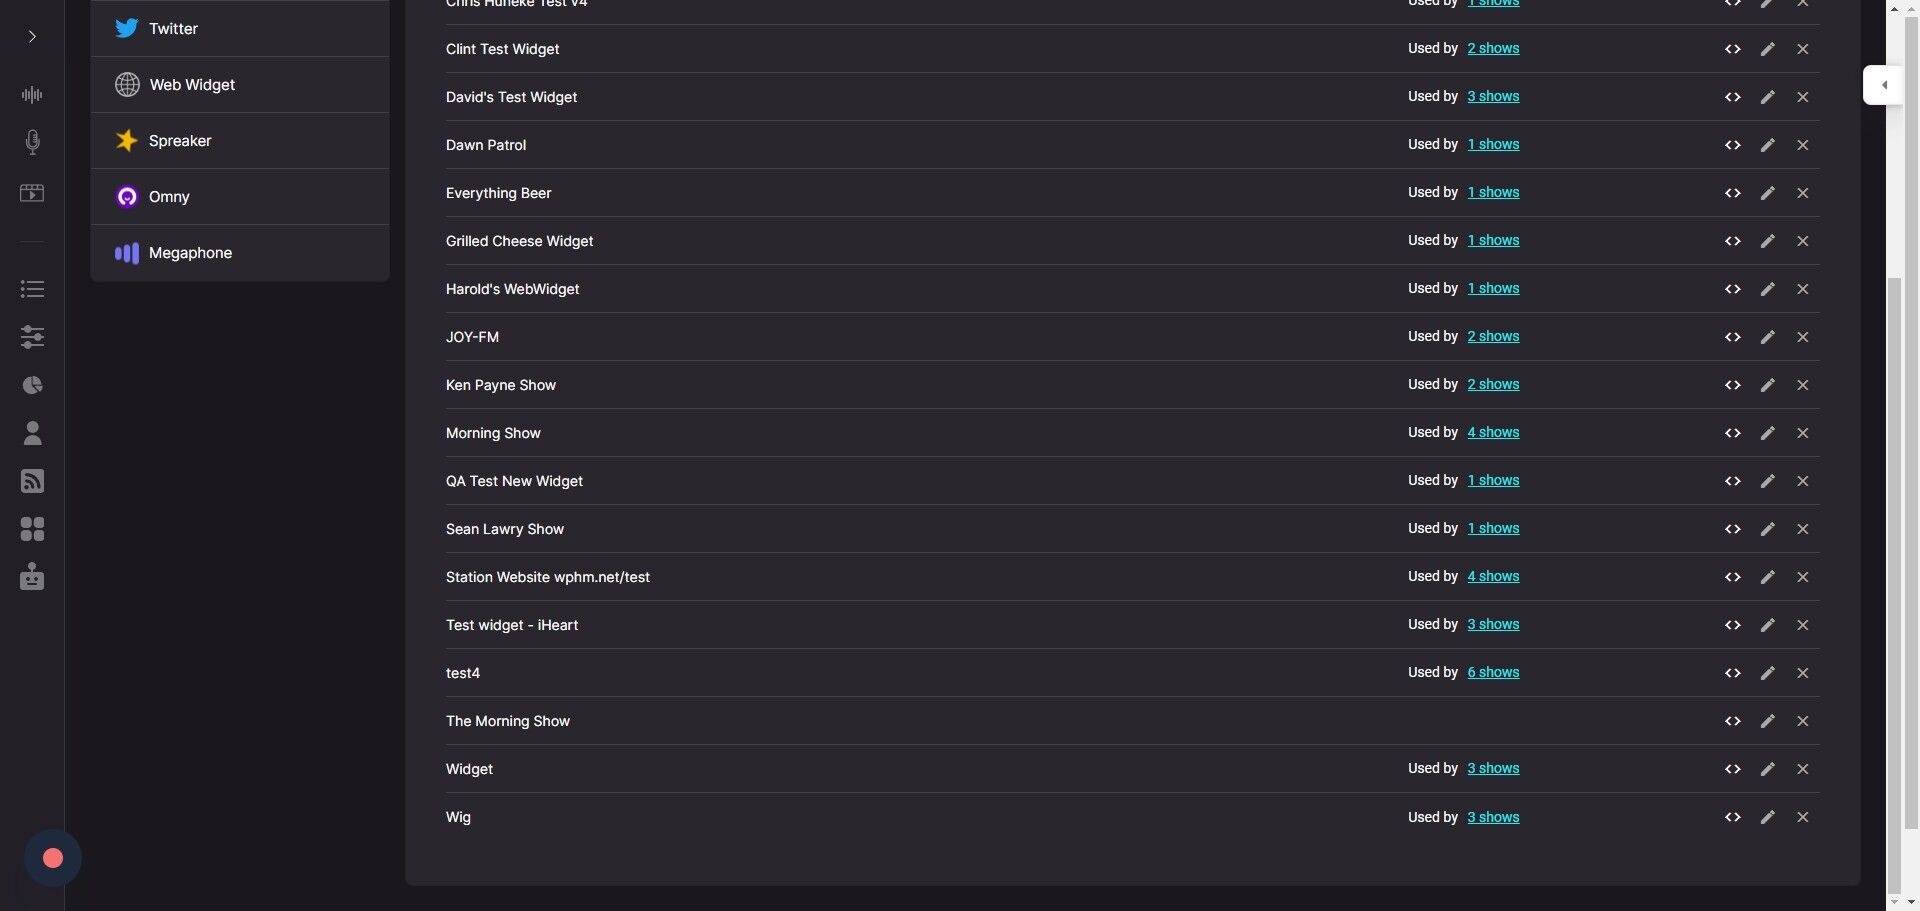Select Web Widget in integrations list
This screenshot has height=911, width=1920.
click(192, 85)
